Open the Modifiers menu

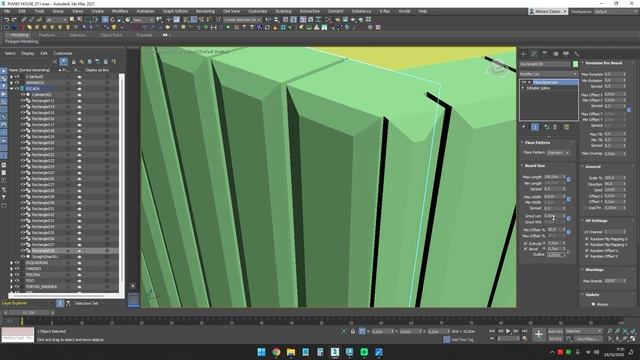[x=120, y=11]
